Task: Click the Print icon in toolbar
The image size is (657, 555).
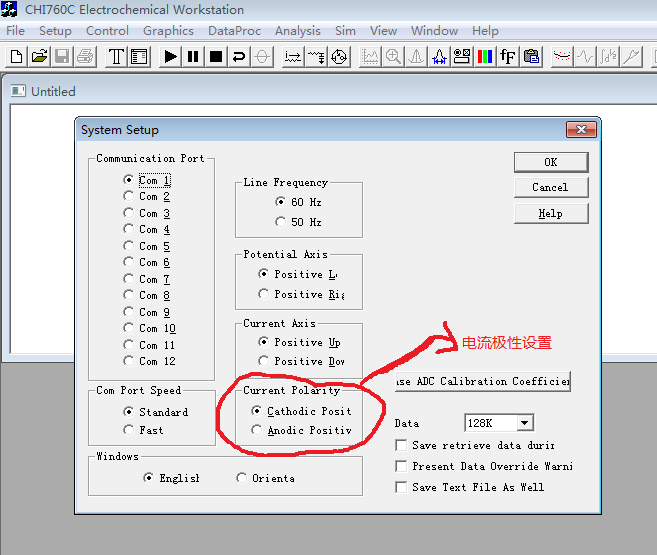Action: click(x=85, y=56)
